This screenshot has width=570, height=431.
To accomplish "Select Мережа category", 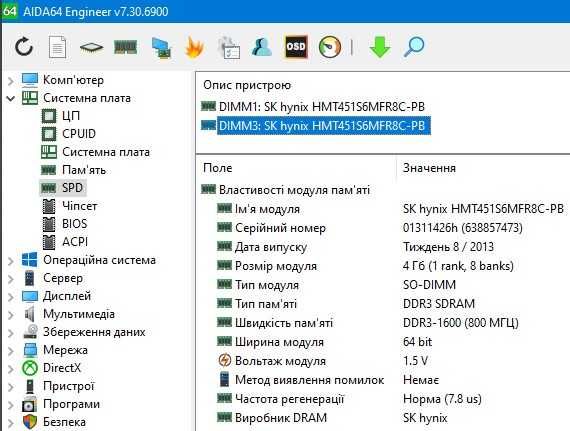I will (55, 350).
